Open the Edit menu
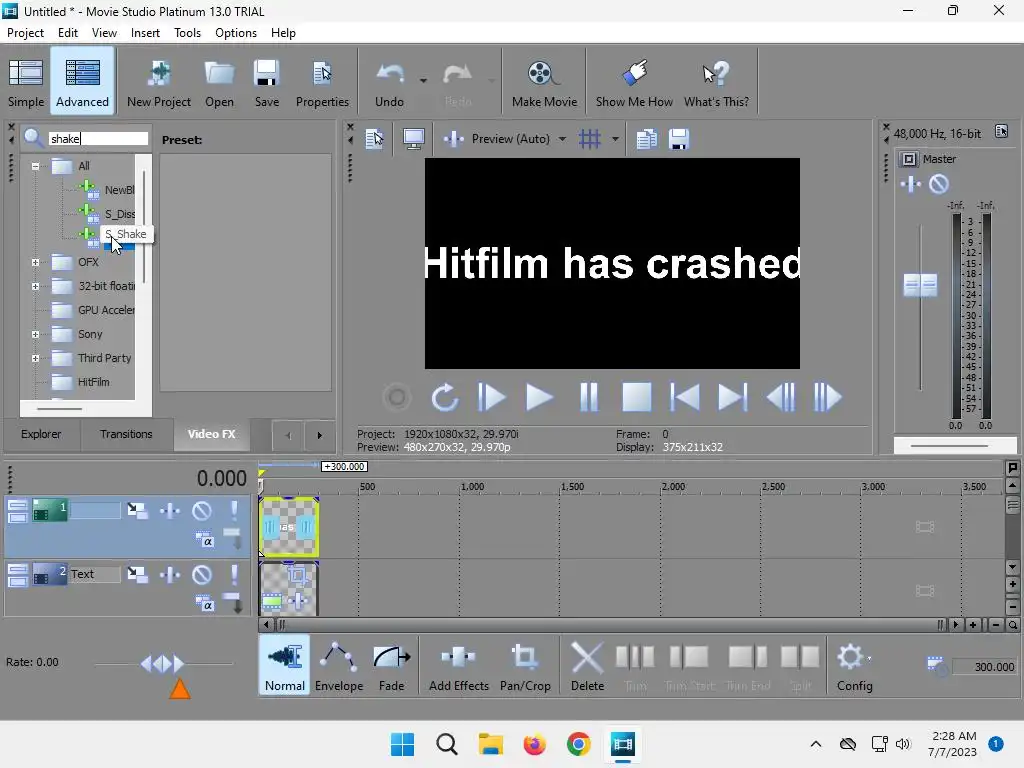This screenshot has width=1024, height=768. click(x=67, y=33)
